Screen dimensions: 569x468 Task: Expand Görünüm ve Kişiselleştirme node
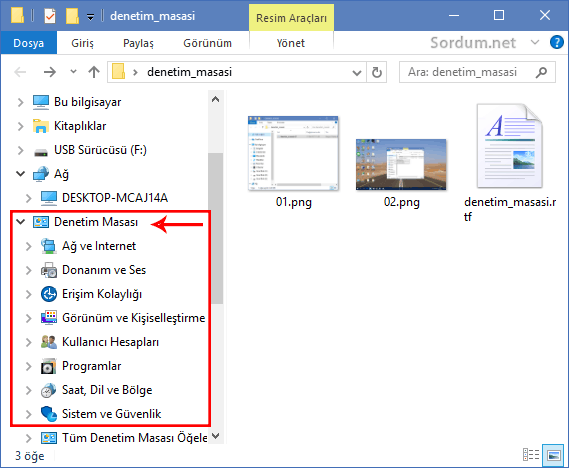pyautogui.click(x=28, y=318)
